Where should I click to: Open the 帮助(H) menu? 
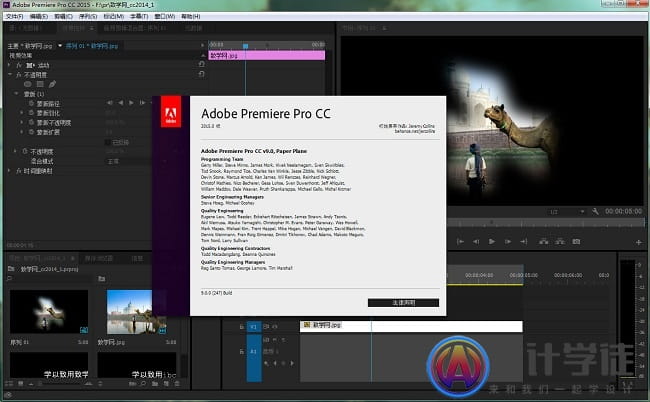191,16
